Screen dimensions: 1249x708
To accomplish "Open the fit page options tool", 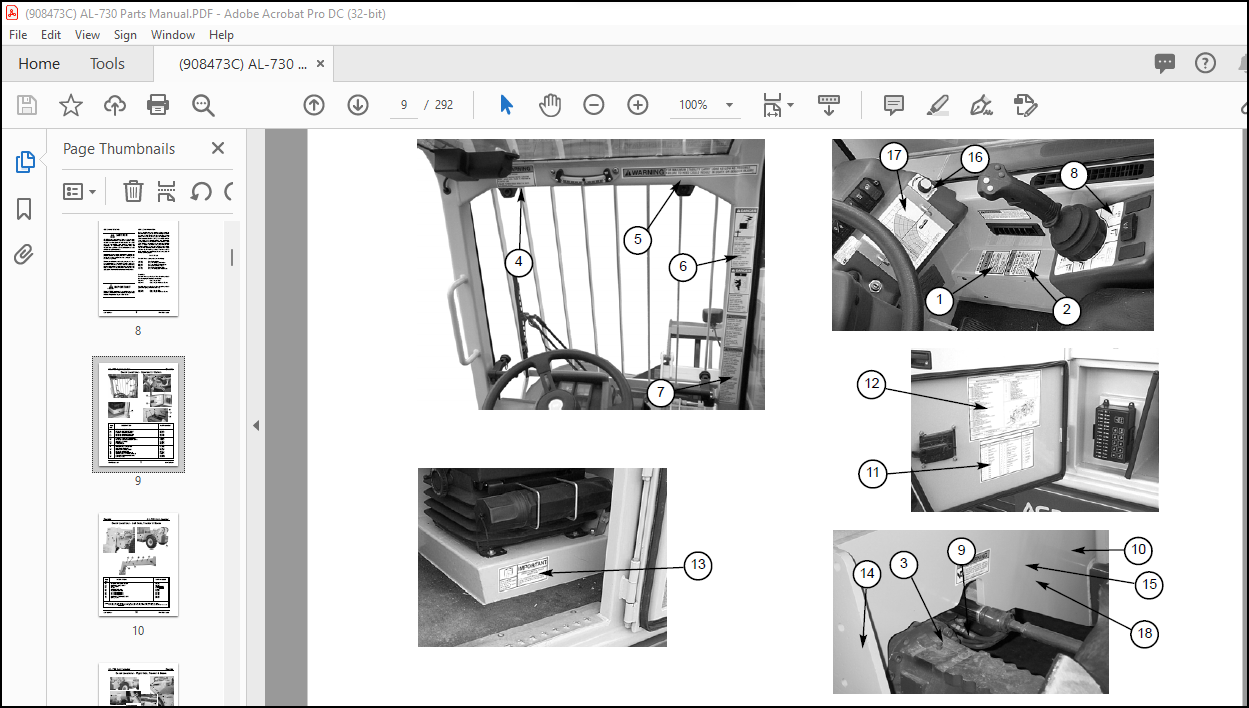I will click(x=777, y=105).
